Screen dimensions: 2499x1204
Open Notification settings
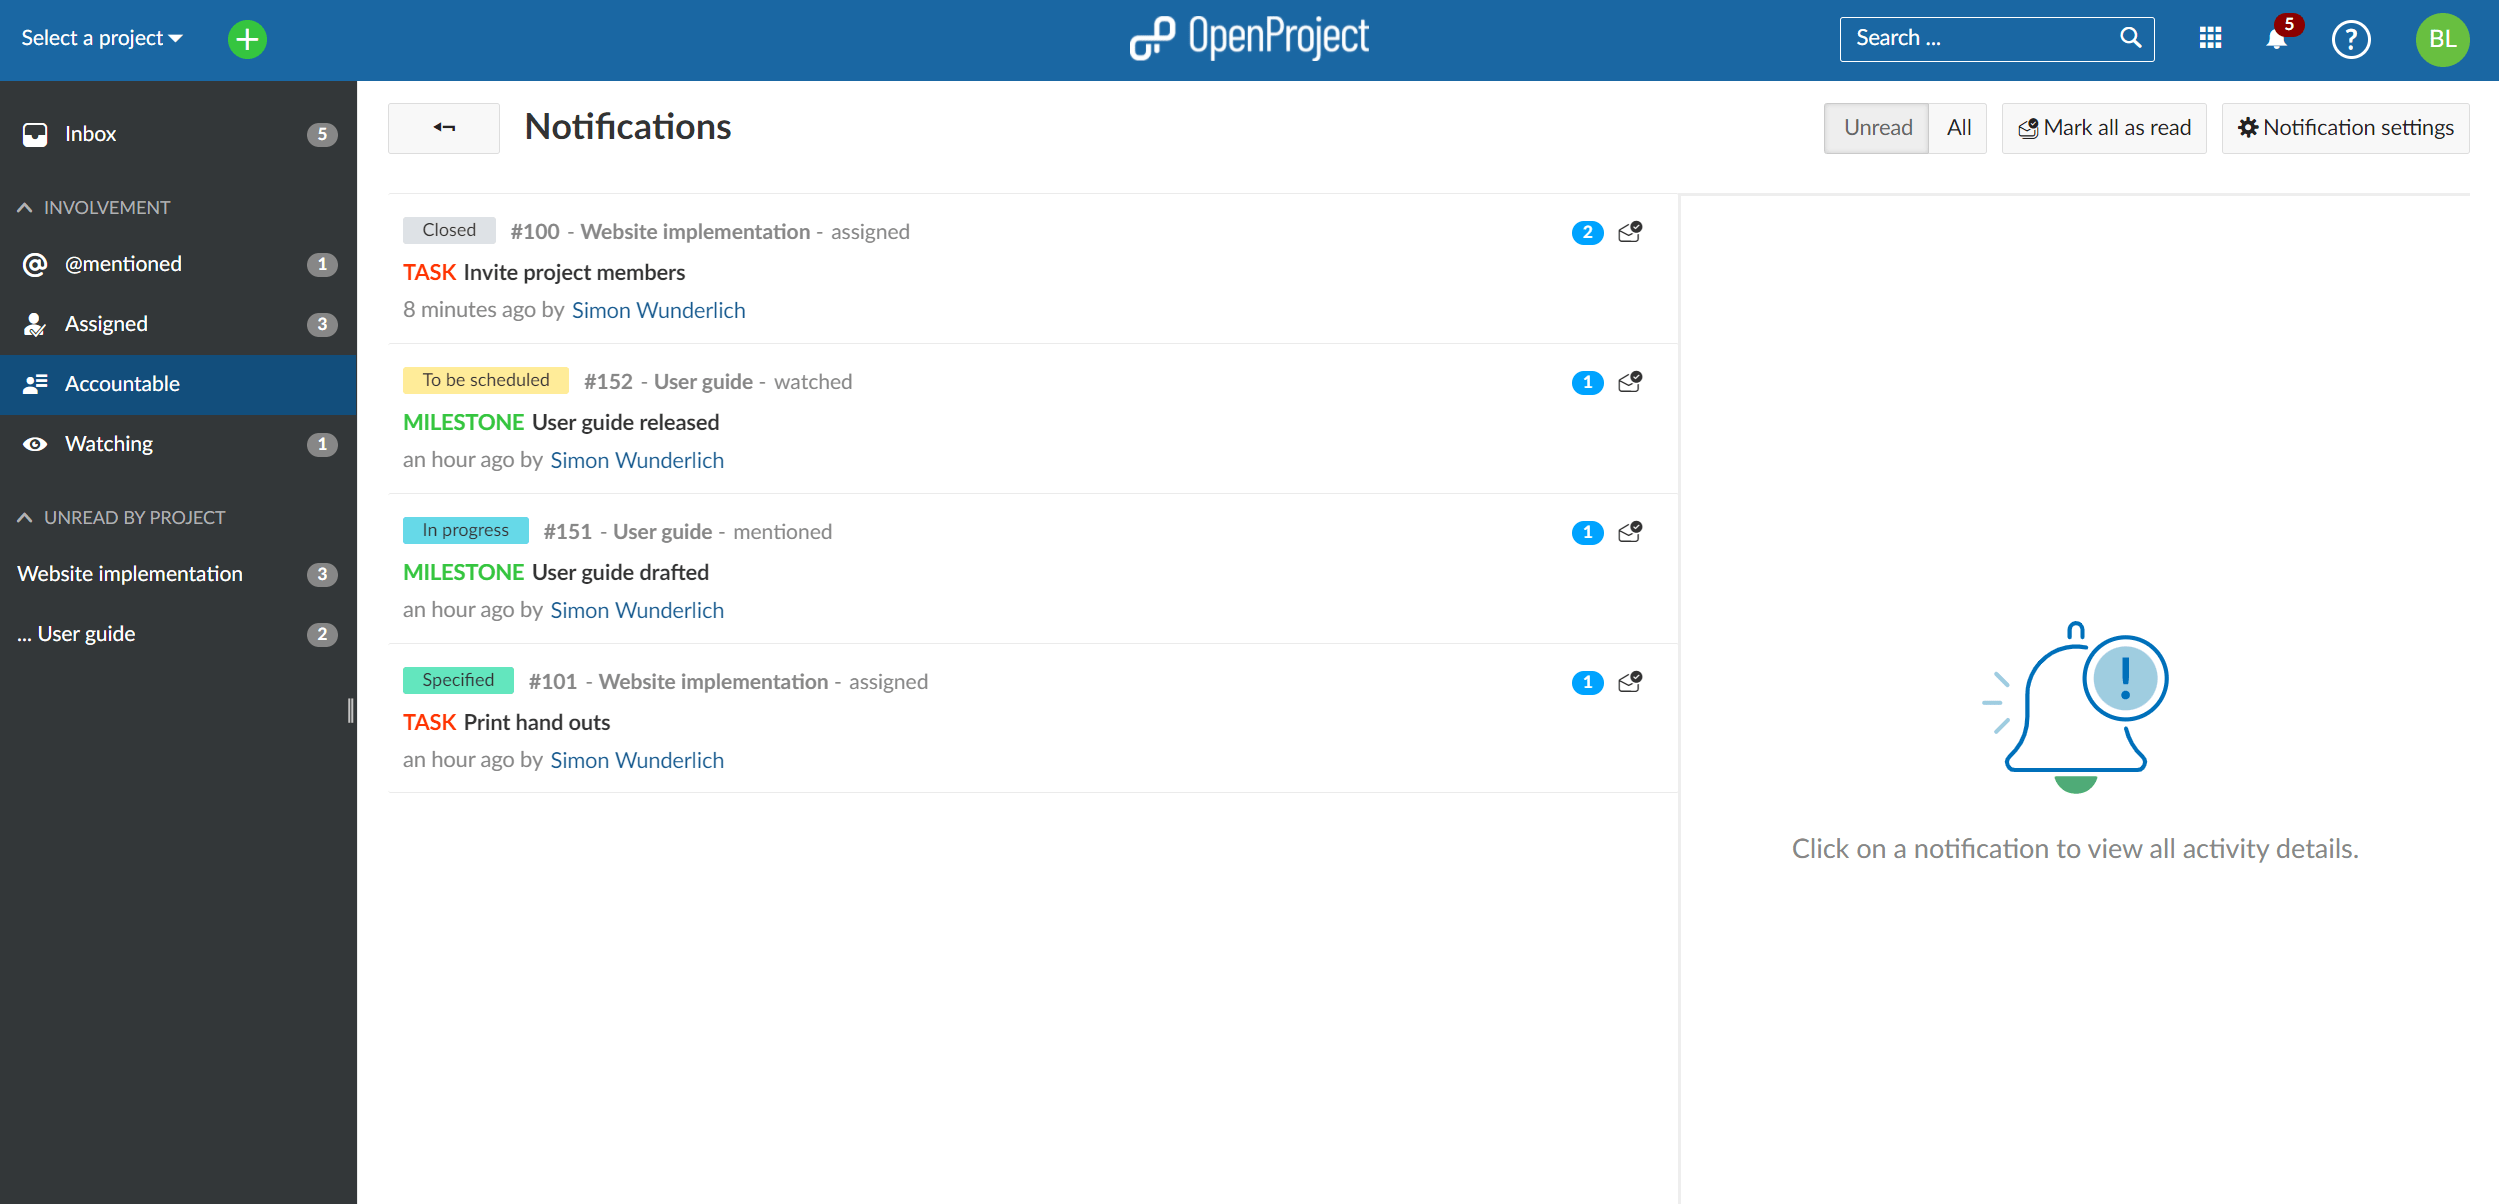pos(2344,126)
